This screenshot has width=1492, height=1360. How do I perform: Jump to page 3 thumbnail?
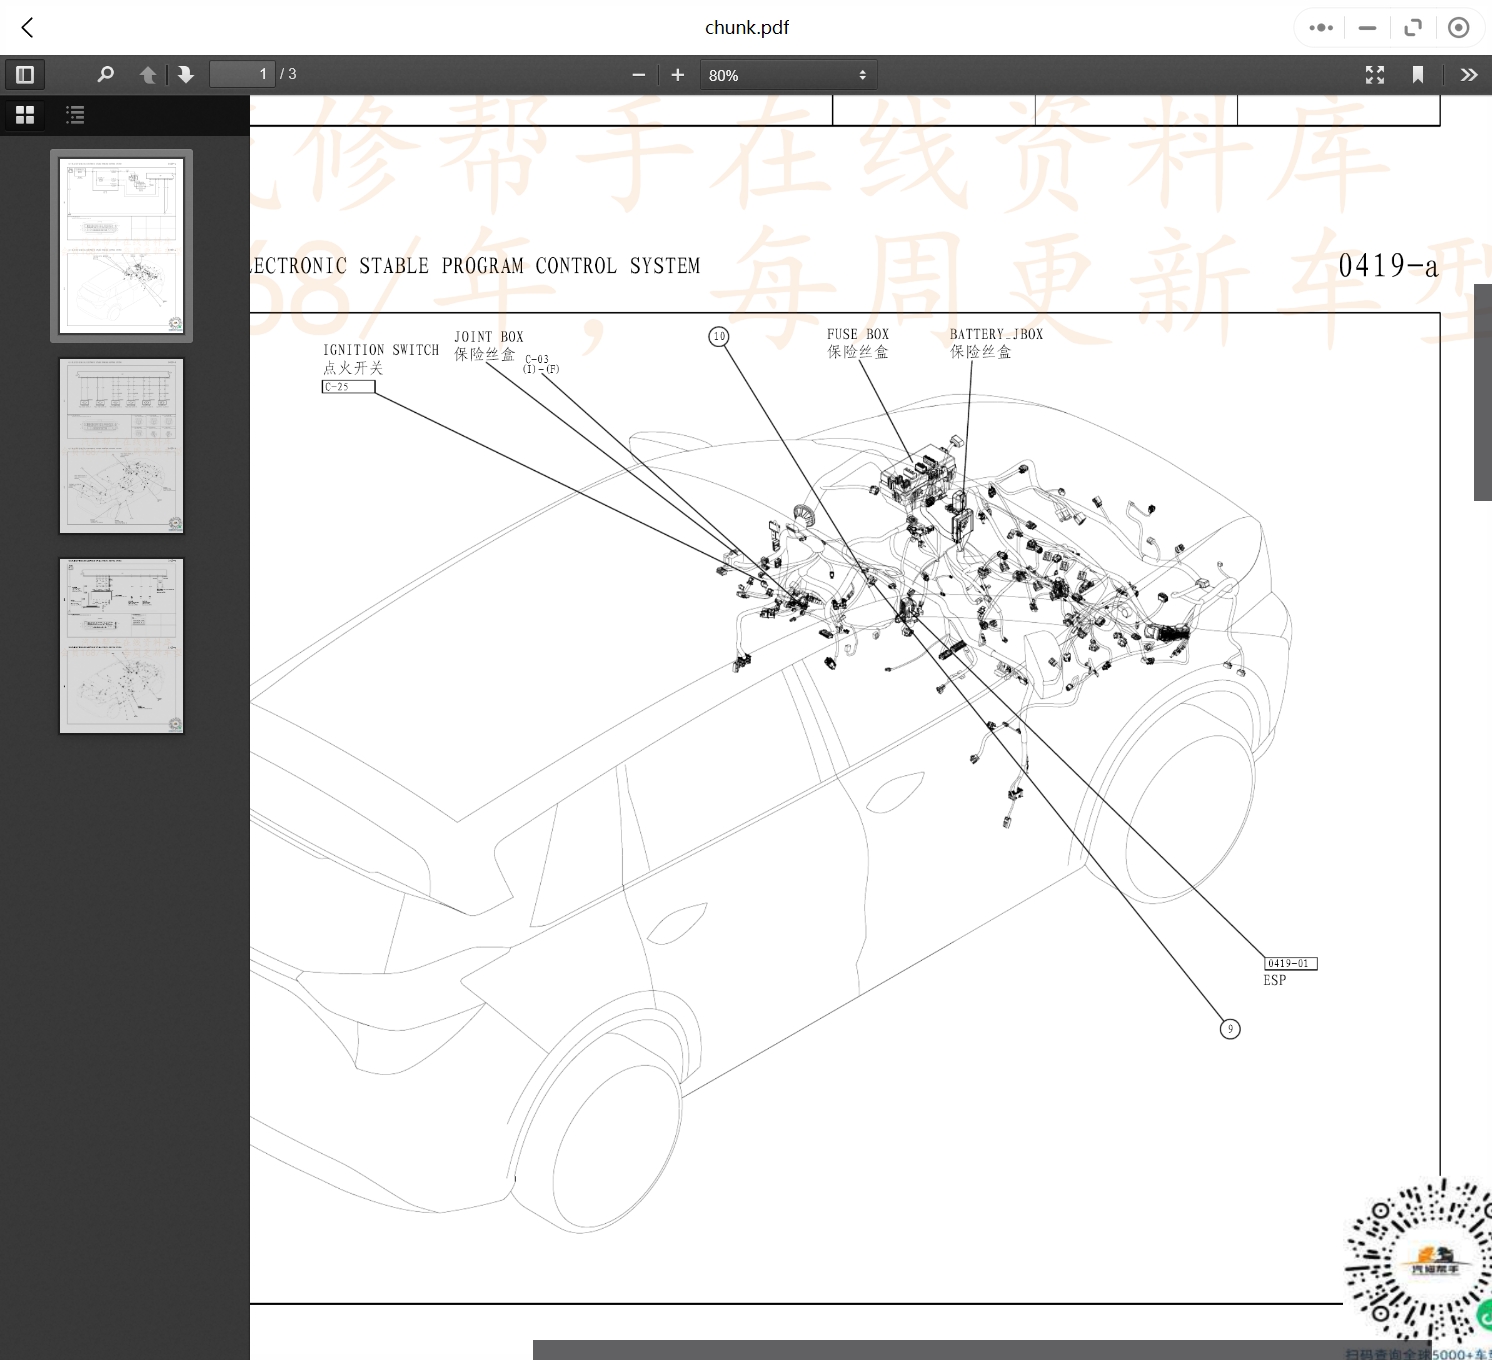tap(121, 646)
